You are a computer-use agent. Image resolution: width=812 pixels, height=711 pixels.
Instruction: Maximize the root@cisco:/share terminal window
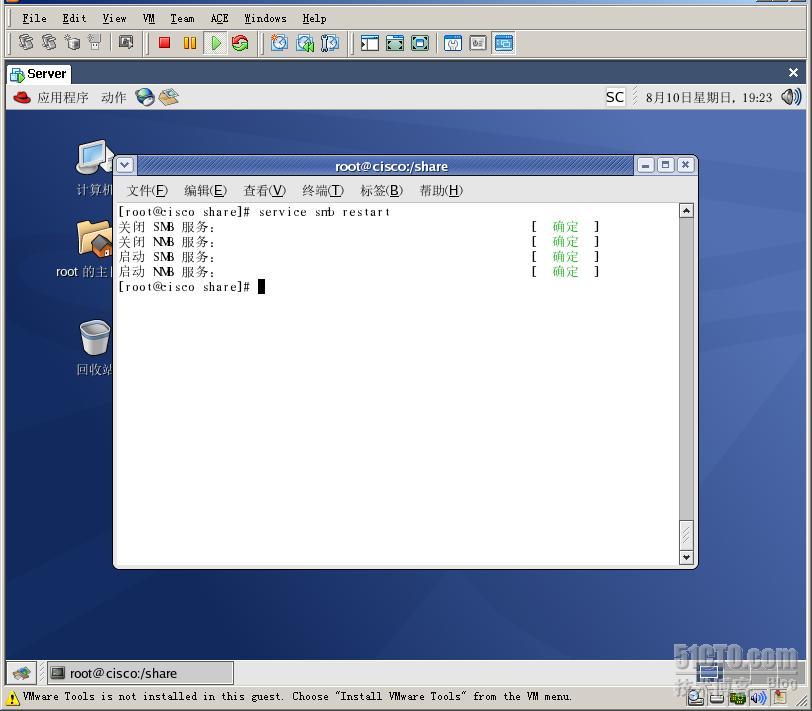pyautogui.click(x=665, y=165)
